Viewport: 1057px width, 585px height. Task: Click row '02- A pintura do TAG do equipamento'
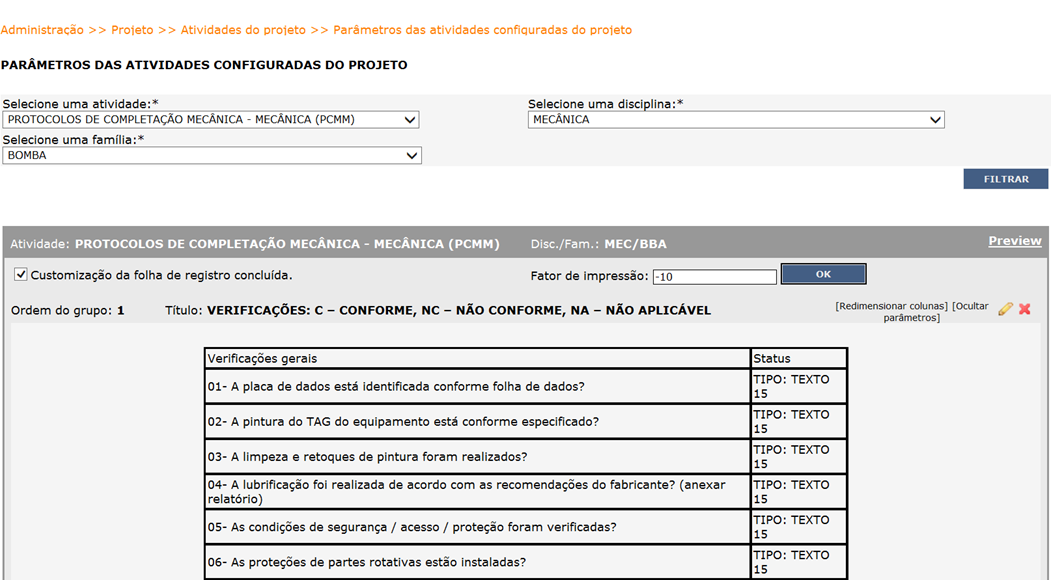[x=477, y=421]
